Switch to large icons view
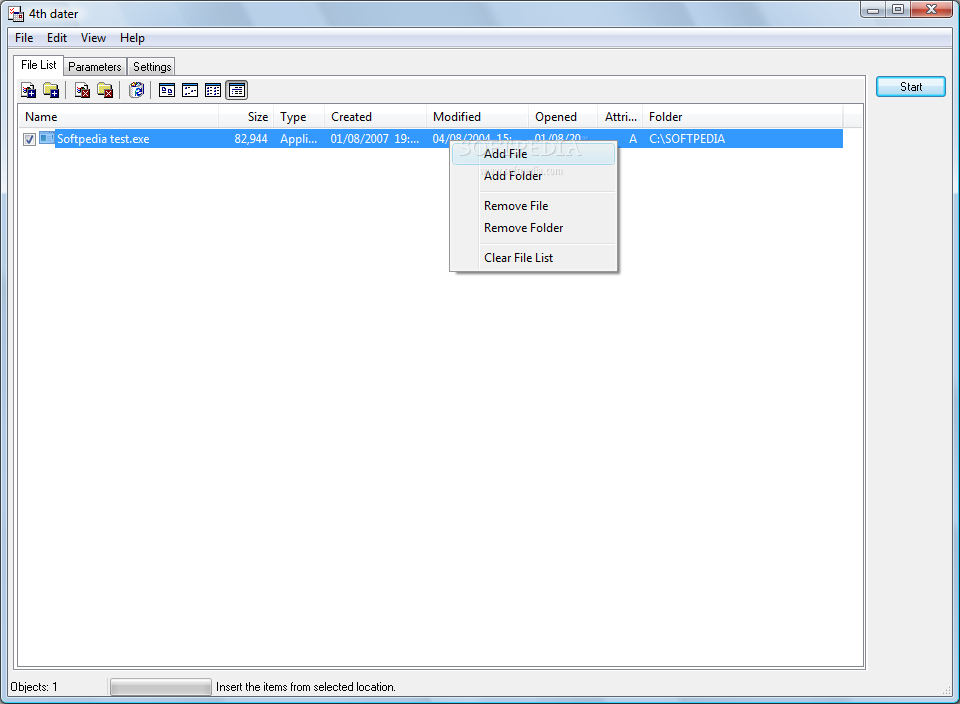This screenshot has width=960, height=704. (167, 91)
